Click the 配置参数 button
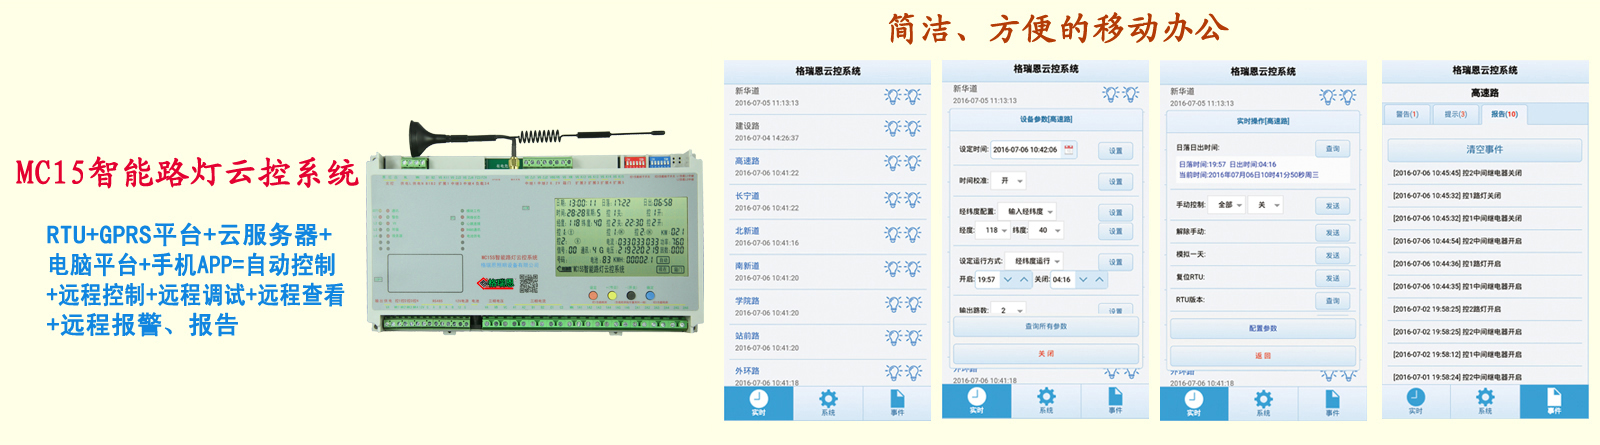Image resolution: width=1600 pixels, height=445 pixels. 1262,328
